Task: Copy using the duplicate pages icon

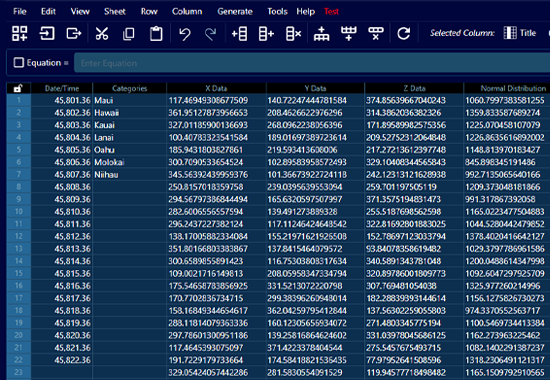Action: (128, 34)
